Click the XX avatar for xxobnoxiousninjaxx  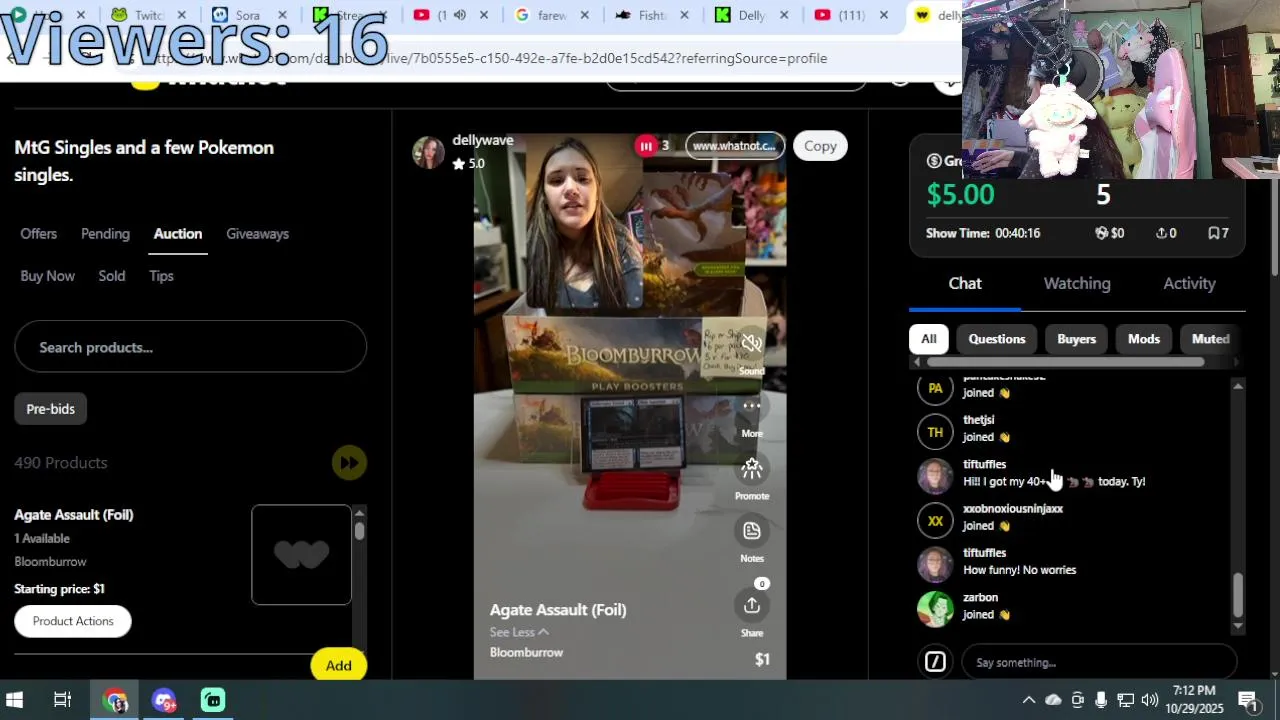[x=935, y=520]
